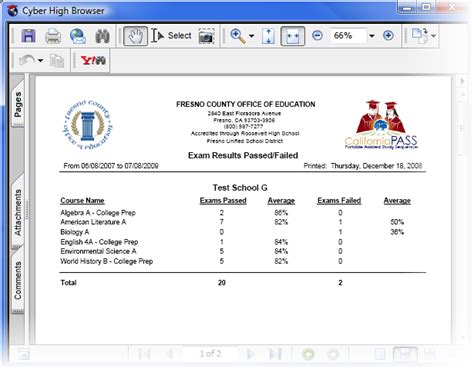
Task: Select the magnifying glass Zoom In tool
Action: (238, 36)
